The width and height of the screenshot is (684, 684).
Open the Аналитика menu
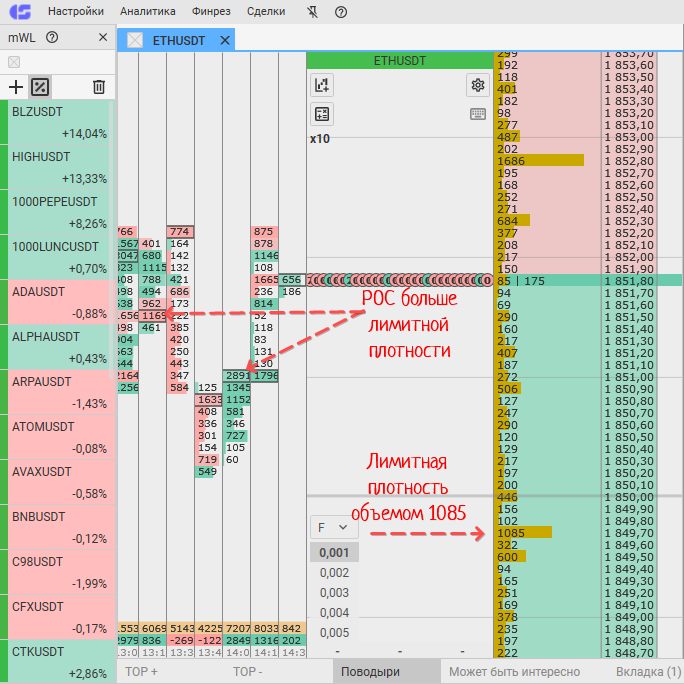[147, 12]
